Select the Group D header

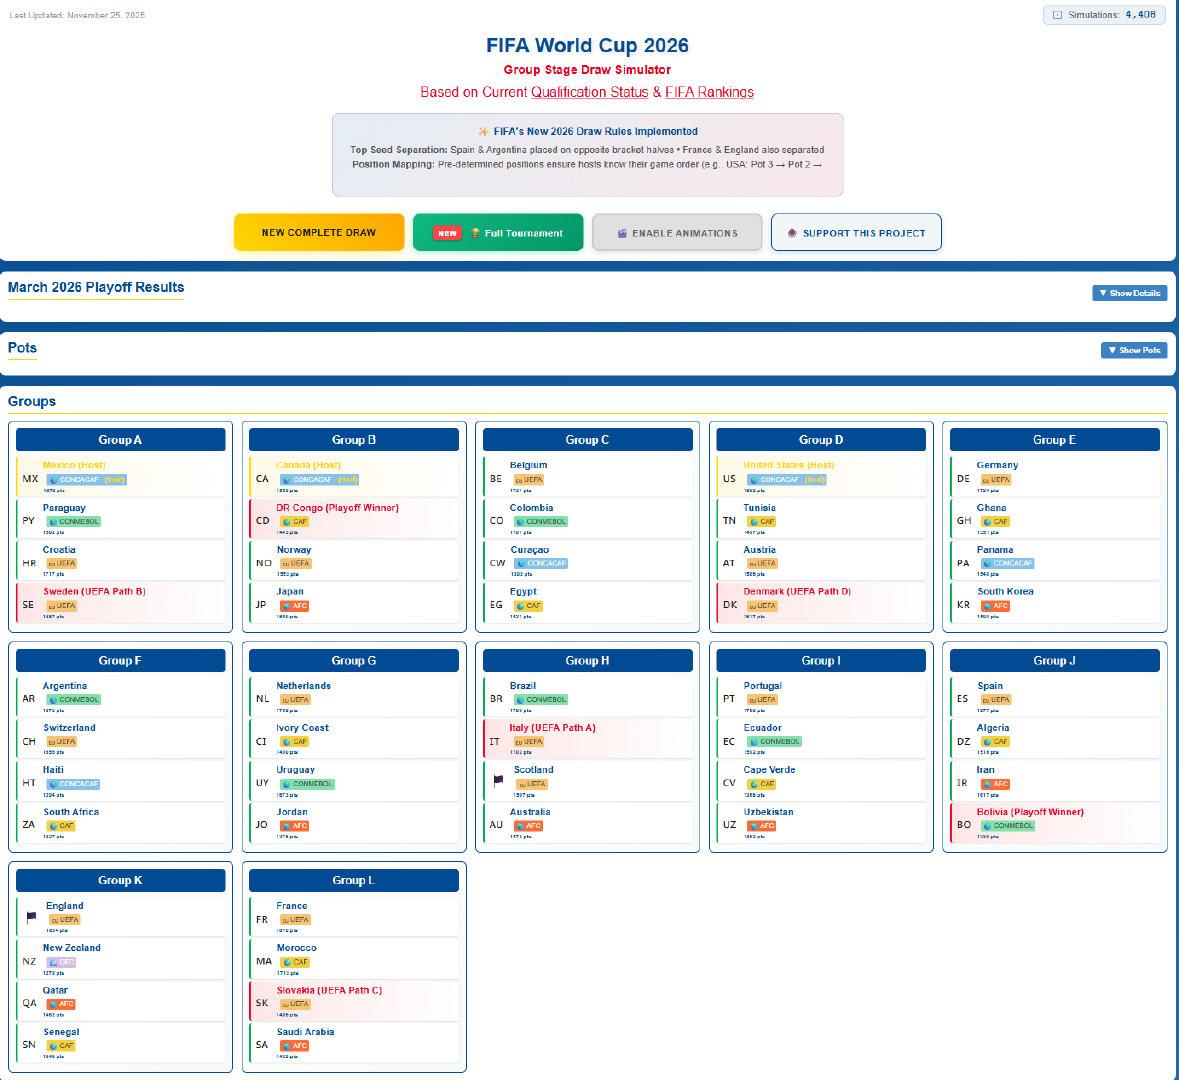pos(821,440)
